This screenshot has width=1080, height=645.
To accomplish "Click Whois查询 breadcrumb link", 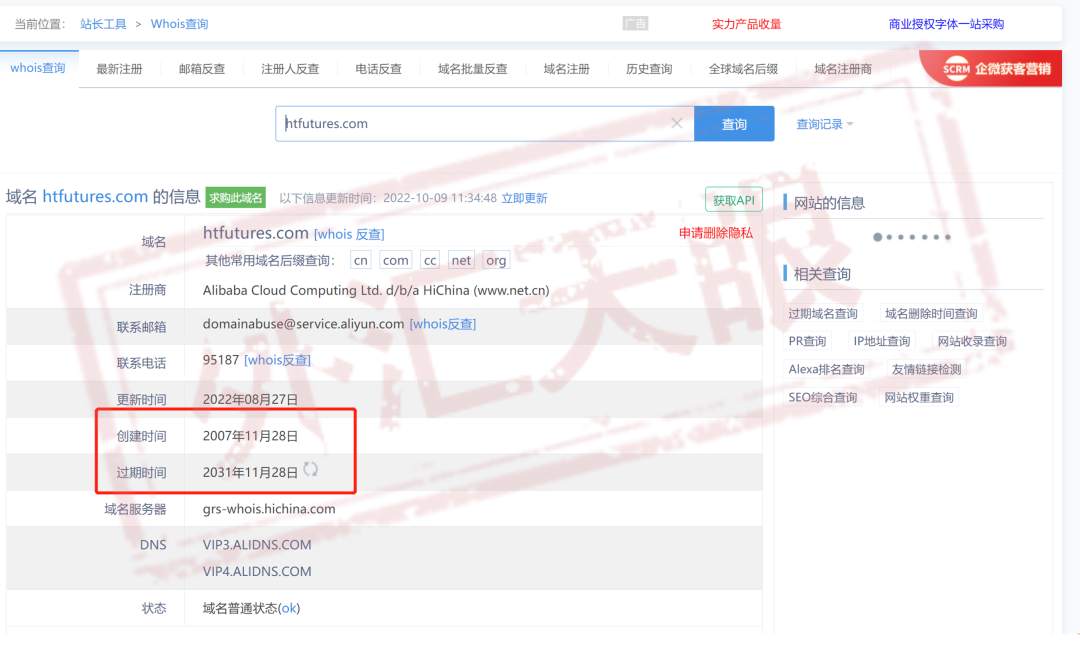I will point(179,24).
